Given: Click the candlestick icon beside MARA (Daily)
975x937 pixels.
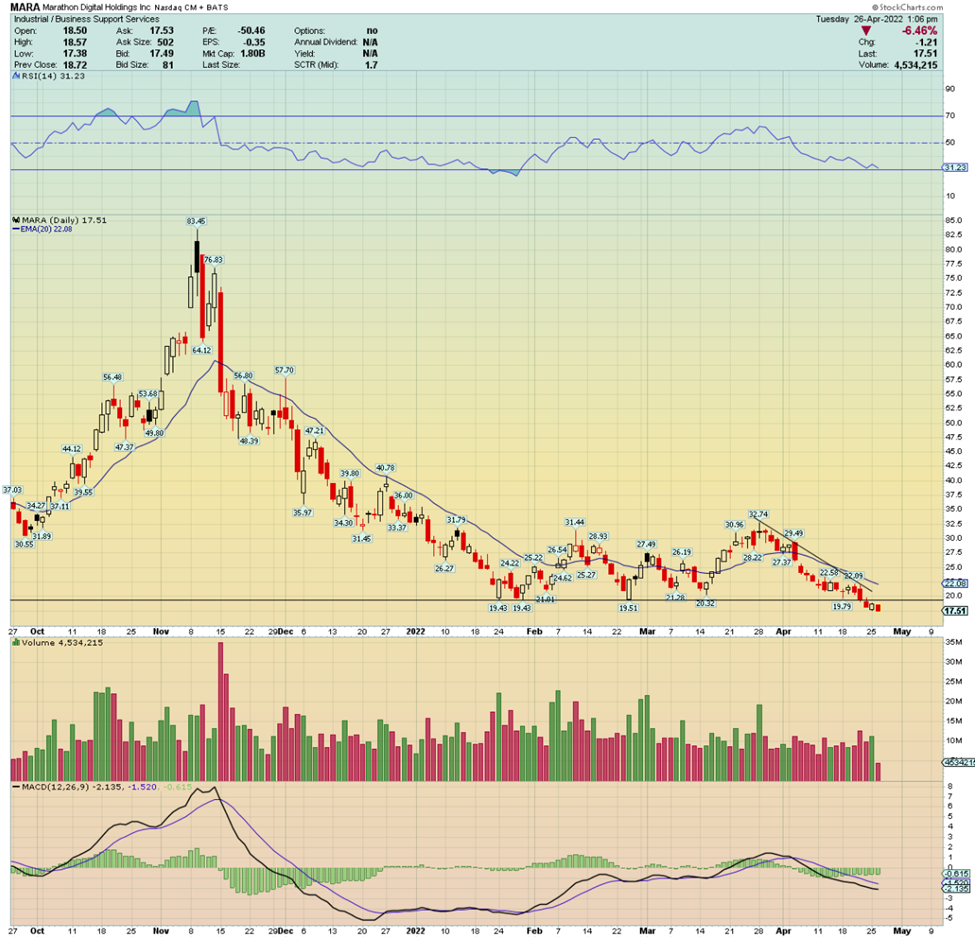Looking at the screenshot, I should pos(17,220).
